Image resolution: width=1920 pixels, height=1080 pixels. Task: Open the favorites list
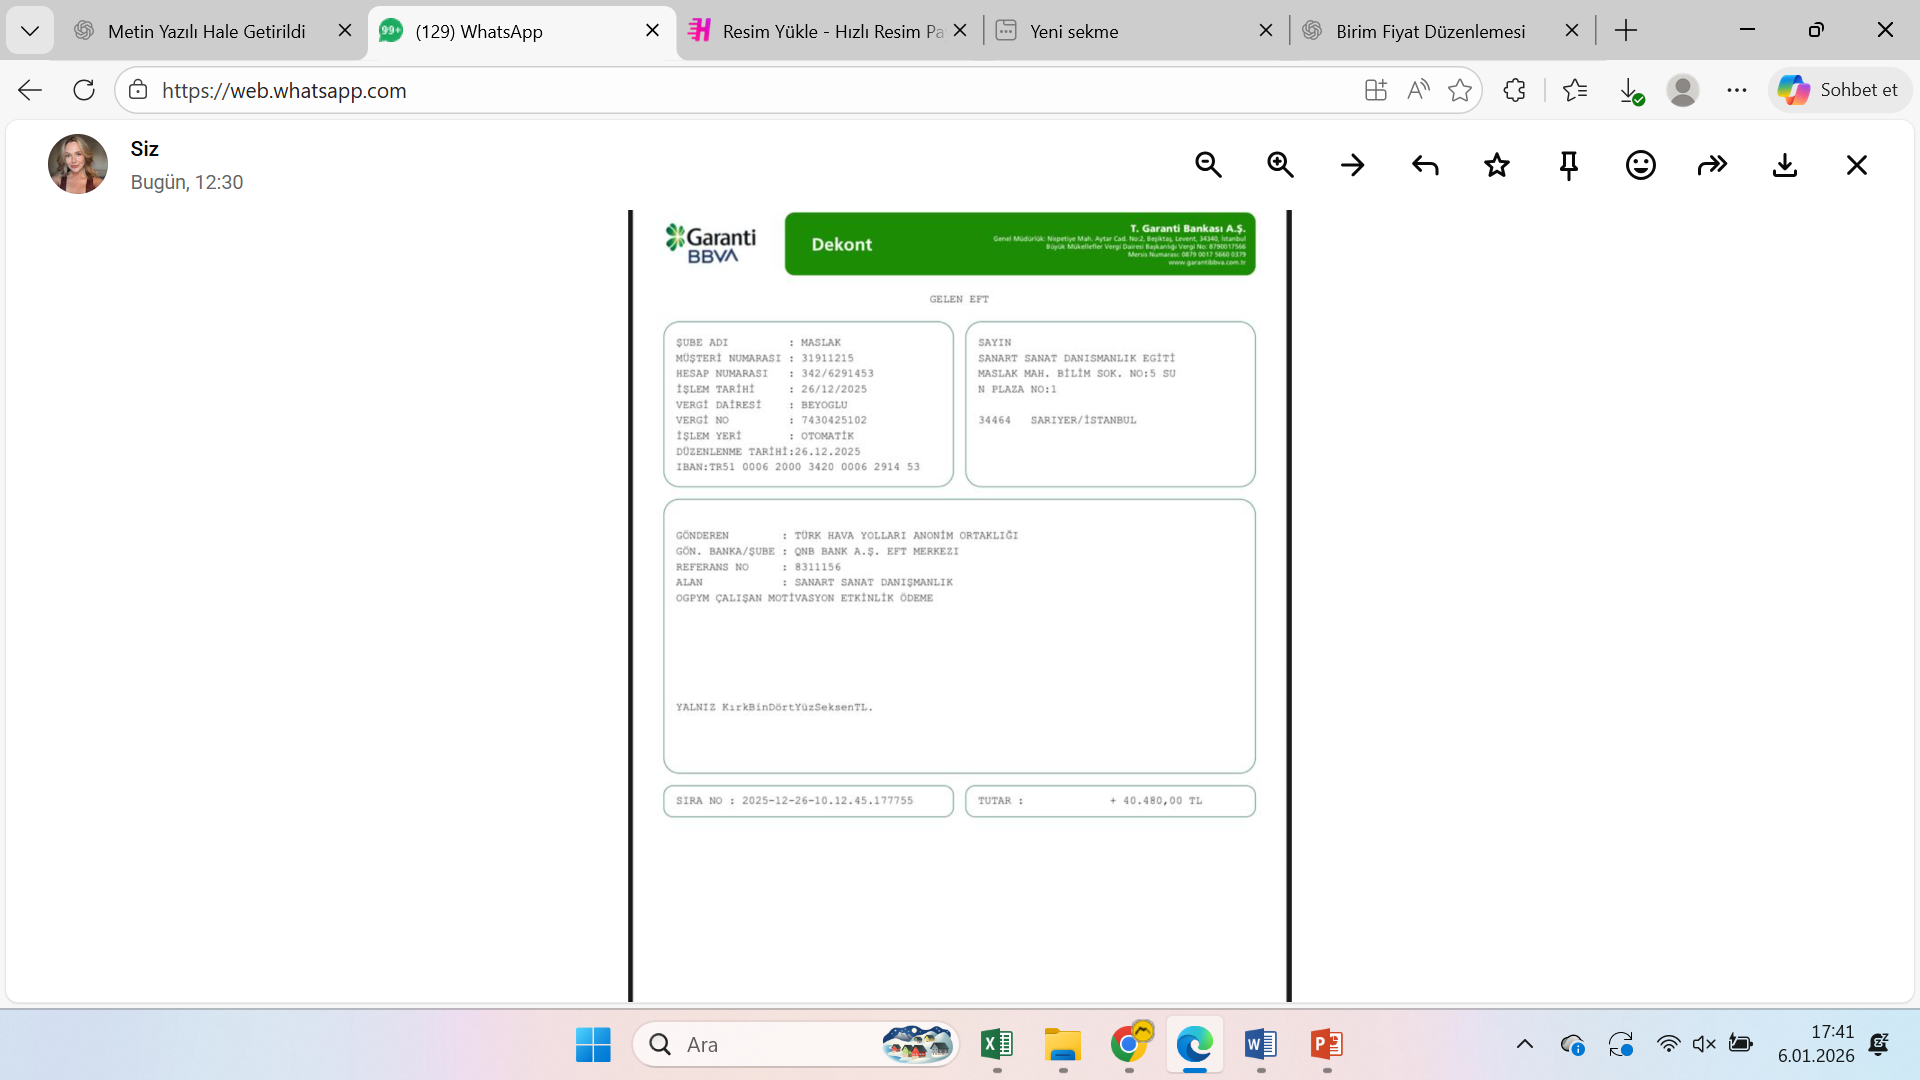pos(1575,90)
